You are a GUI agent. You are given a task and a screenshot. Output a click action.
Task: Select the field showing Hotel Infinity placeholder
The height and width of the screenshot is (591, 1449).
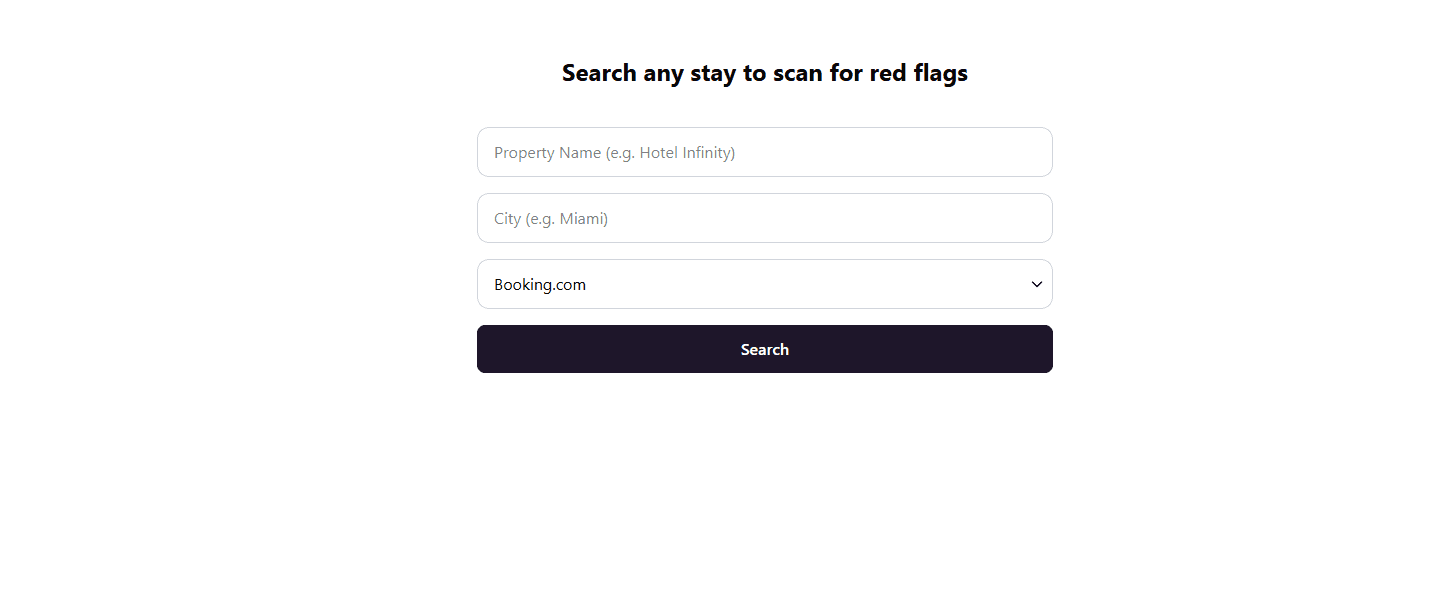765,152
